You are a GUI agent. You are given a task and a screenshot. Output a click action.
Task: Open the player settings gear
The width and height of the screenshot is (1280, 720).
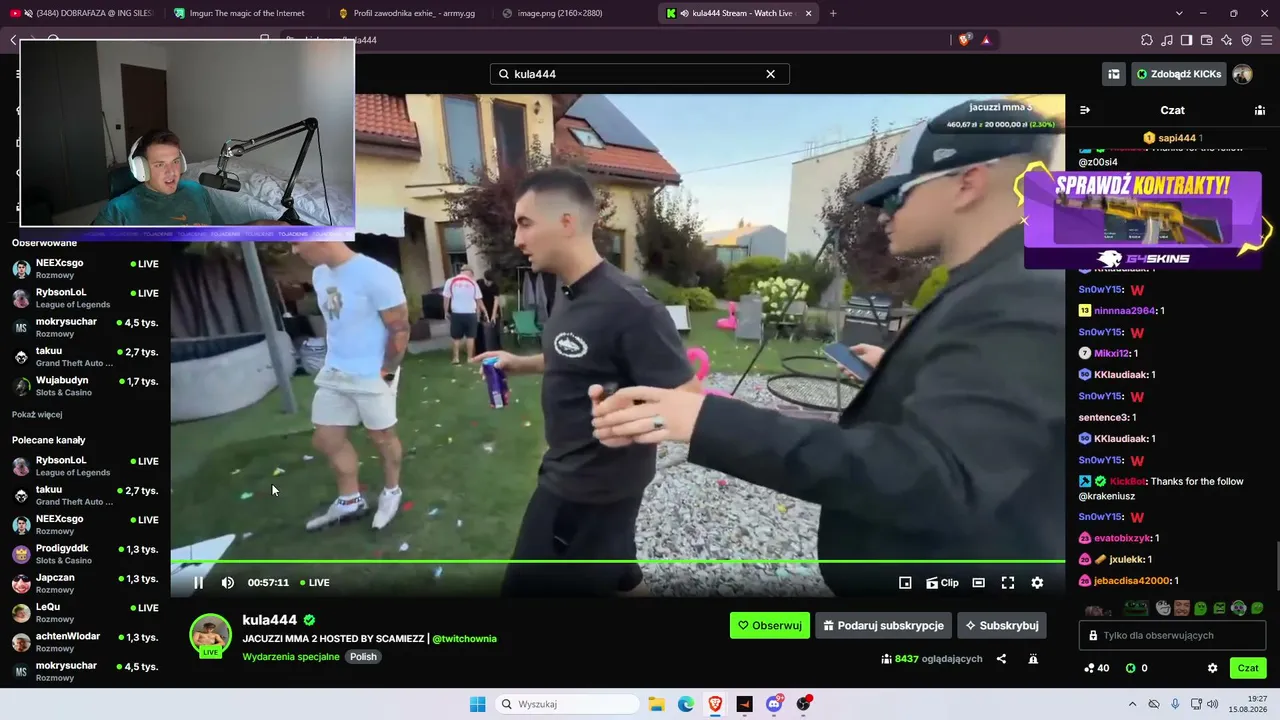click(x=1037, y=583)
